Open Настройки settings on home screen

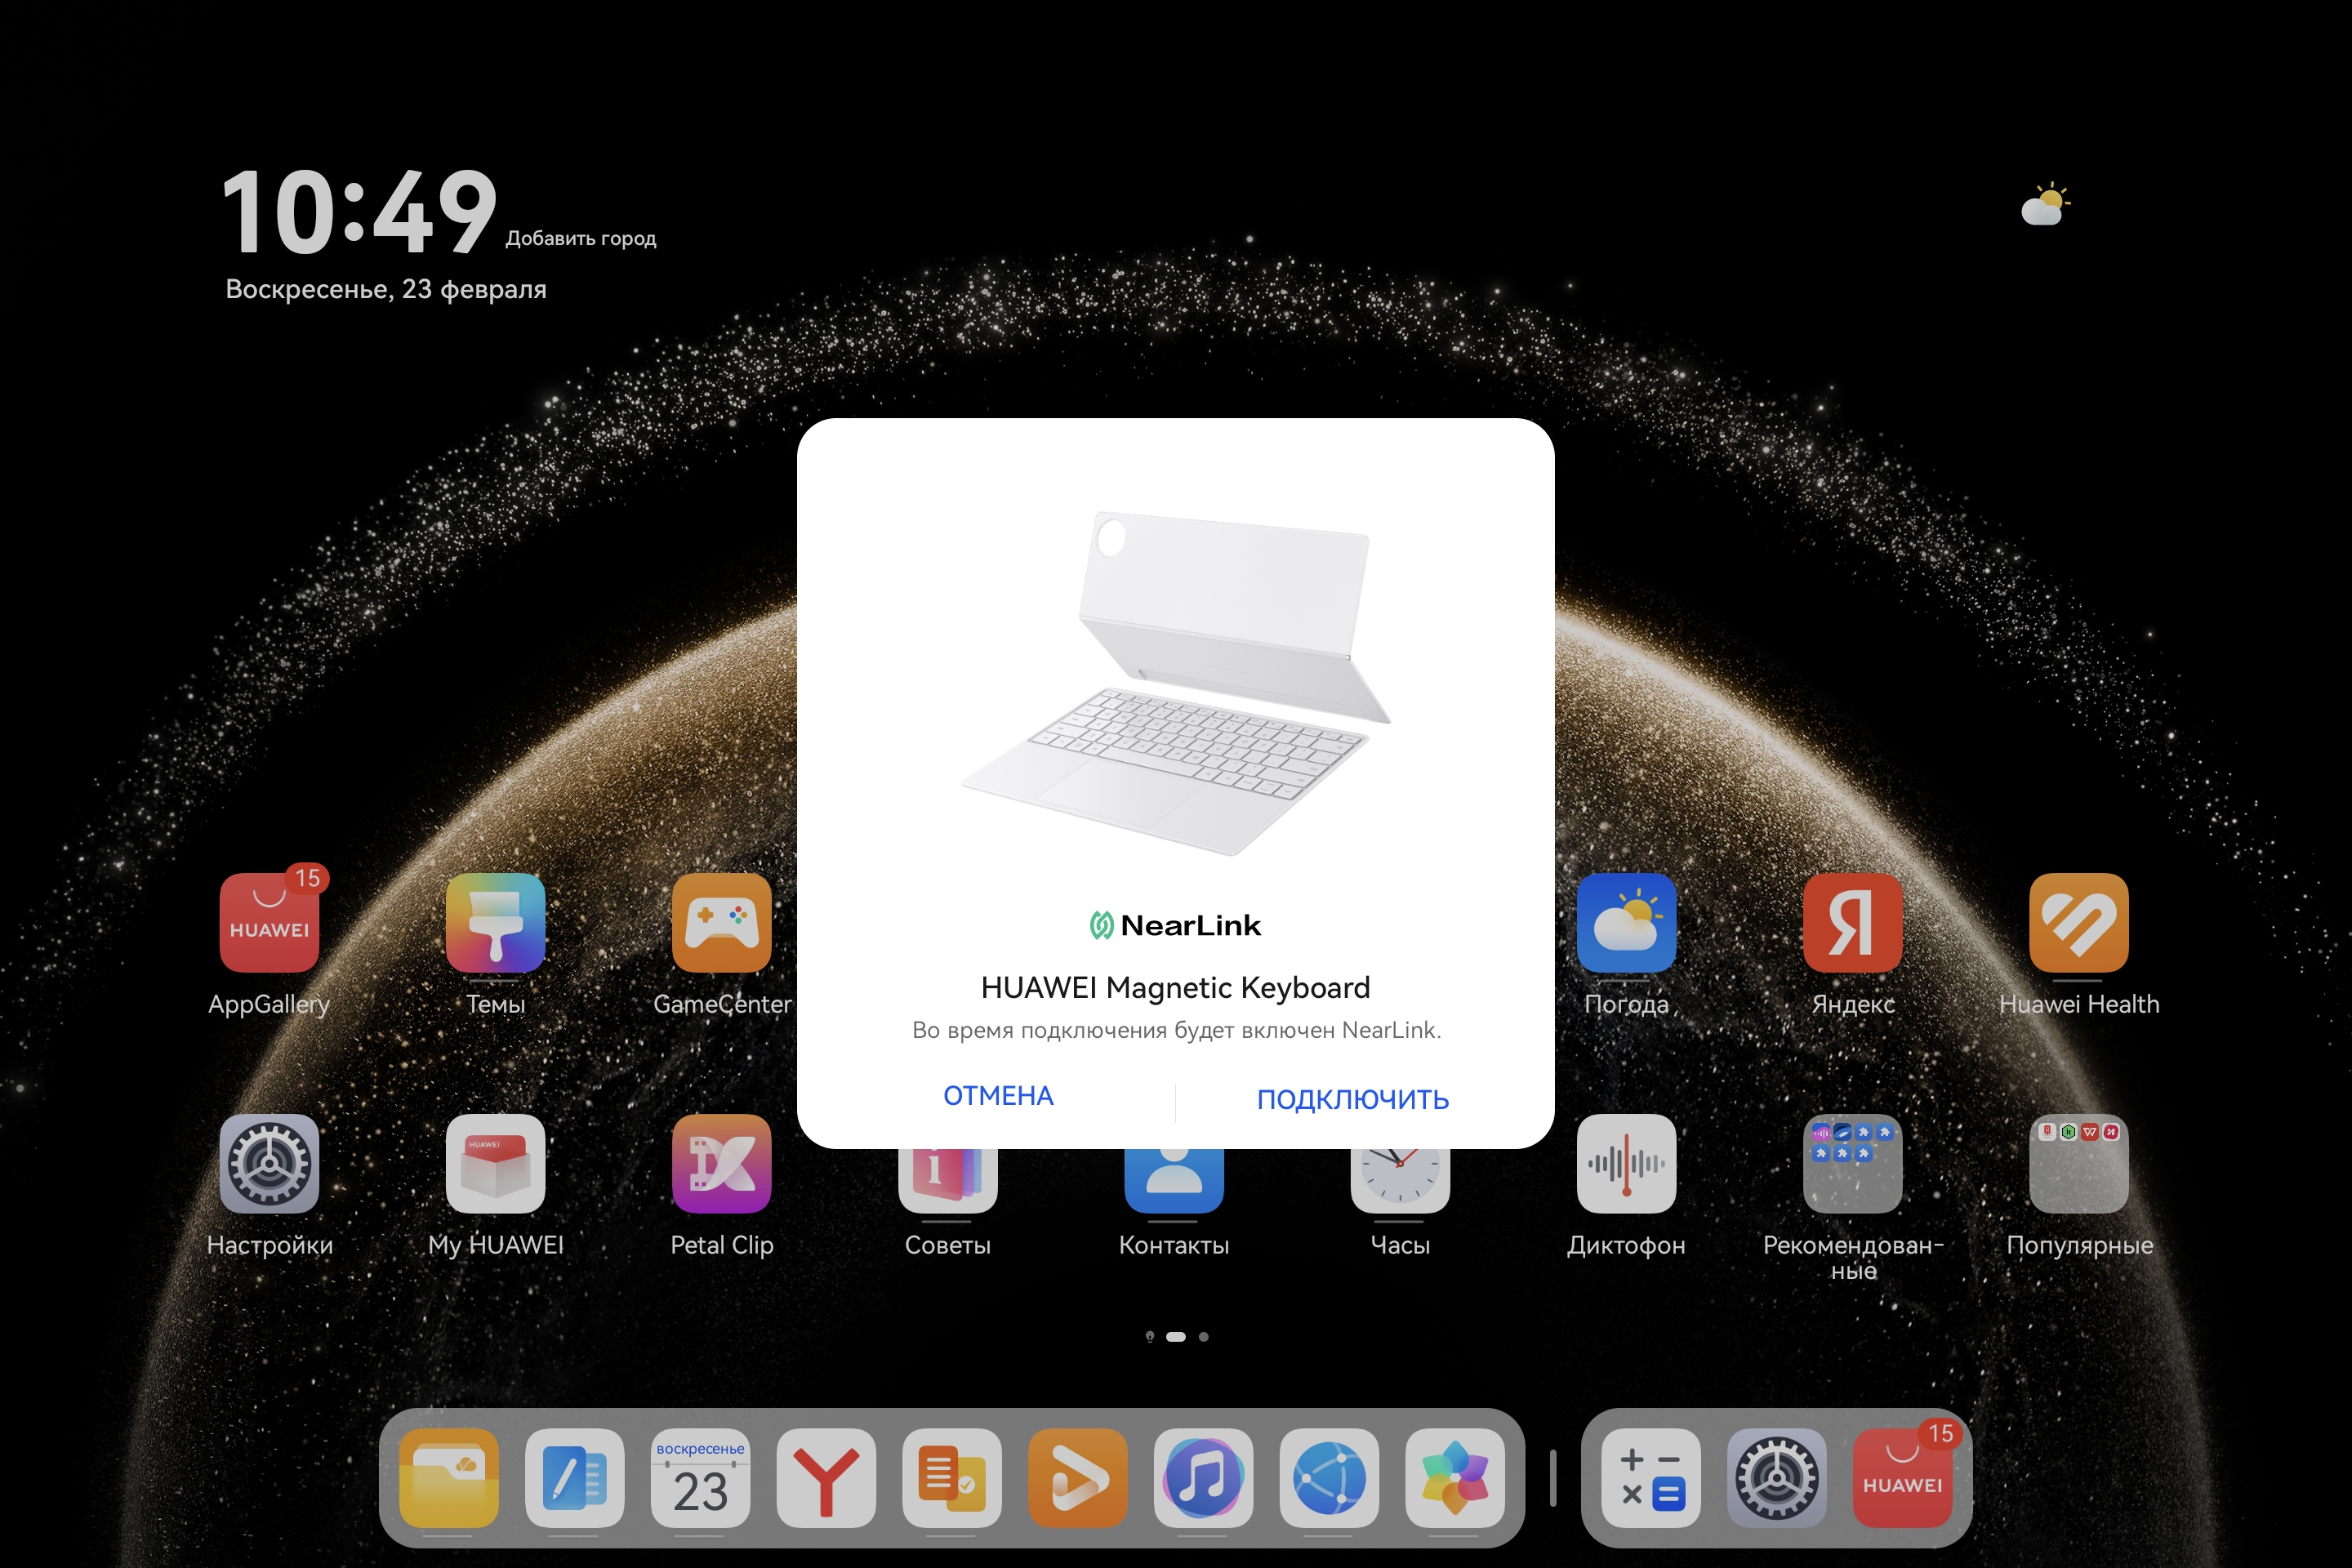[269, 1163]
